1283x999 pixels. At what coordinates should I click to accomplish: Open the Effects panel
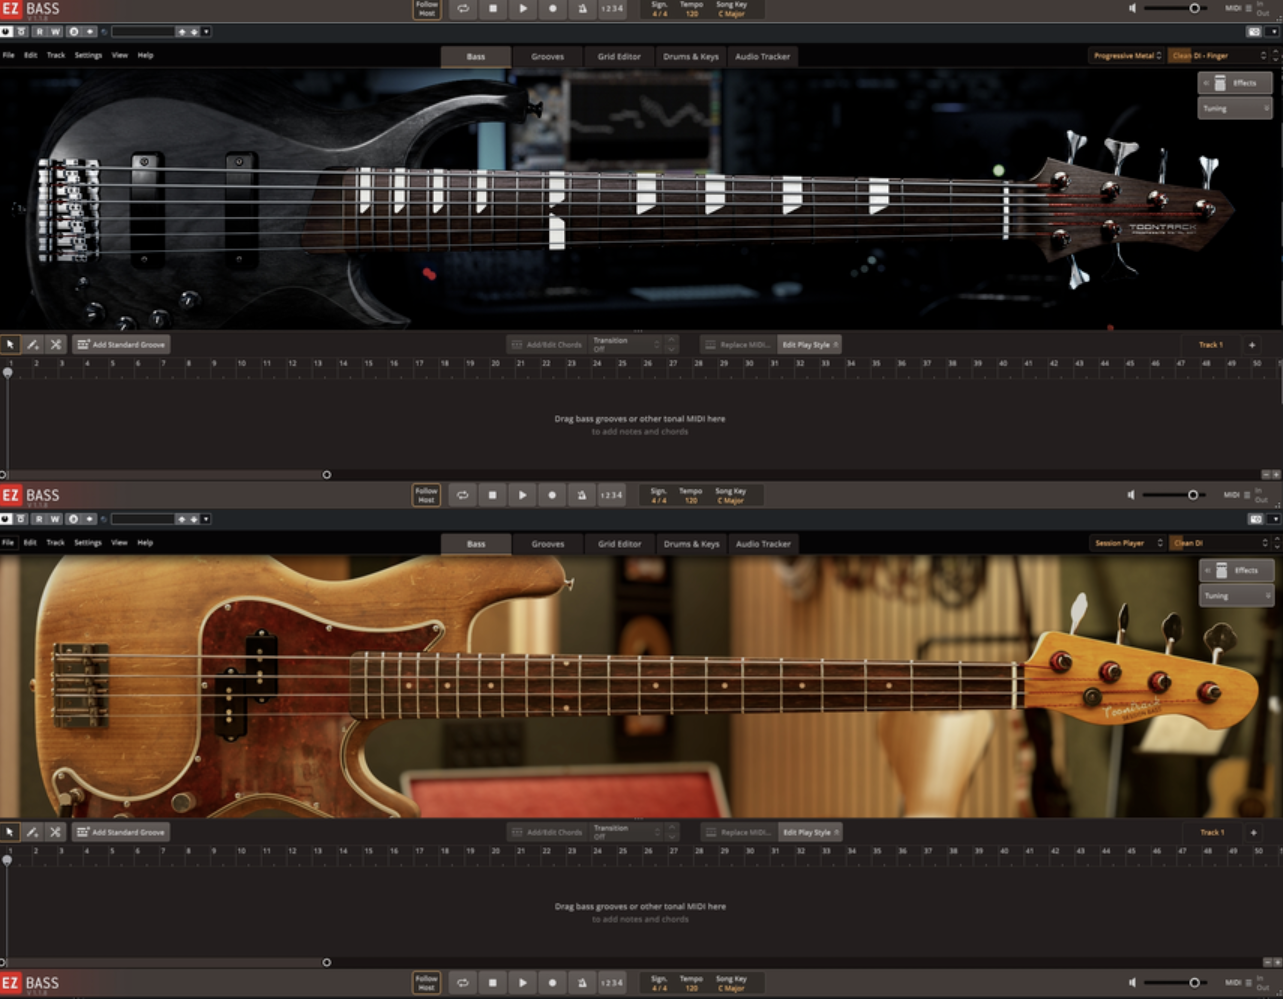[1235, 83]
